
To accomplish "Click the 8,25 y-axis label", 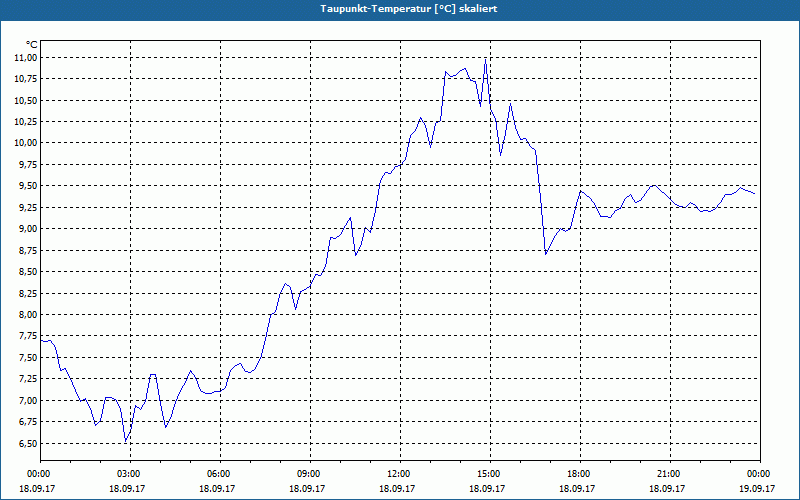I will (28, 293).
